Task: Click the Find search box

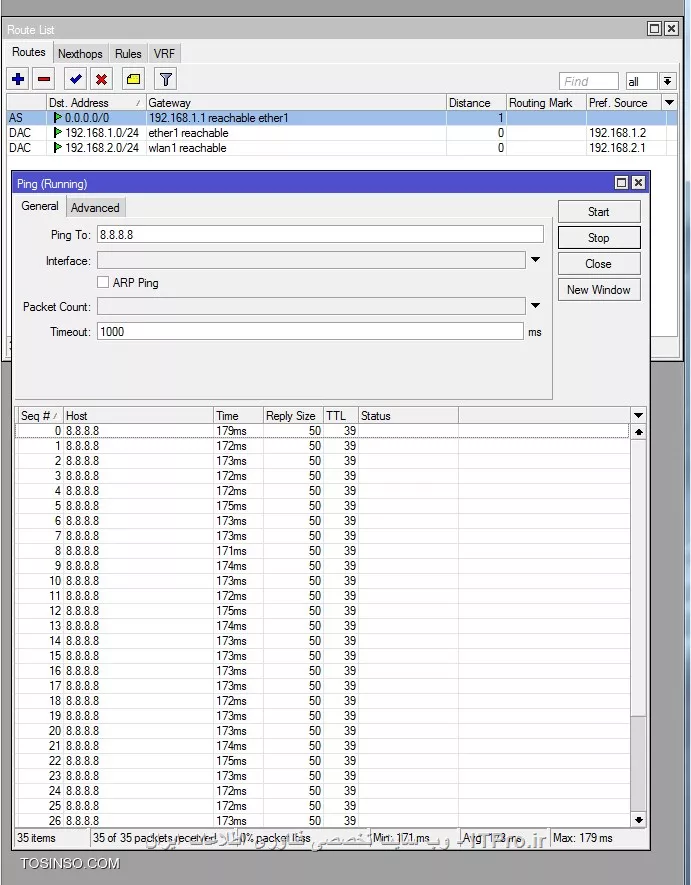Action: 589,81
